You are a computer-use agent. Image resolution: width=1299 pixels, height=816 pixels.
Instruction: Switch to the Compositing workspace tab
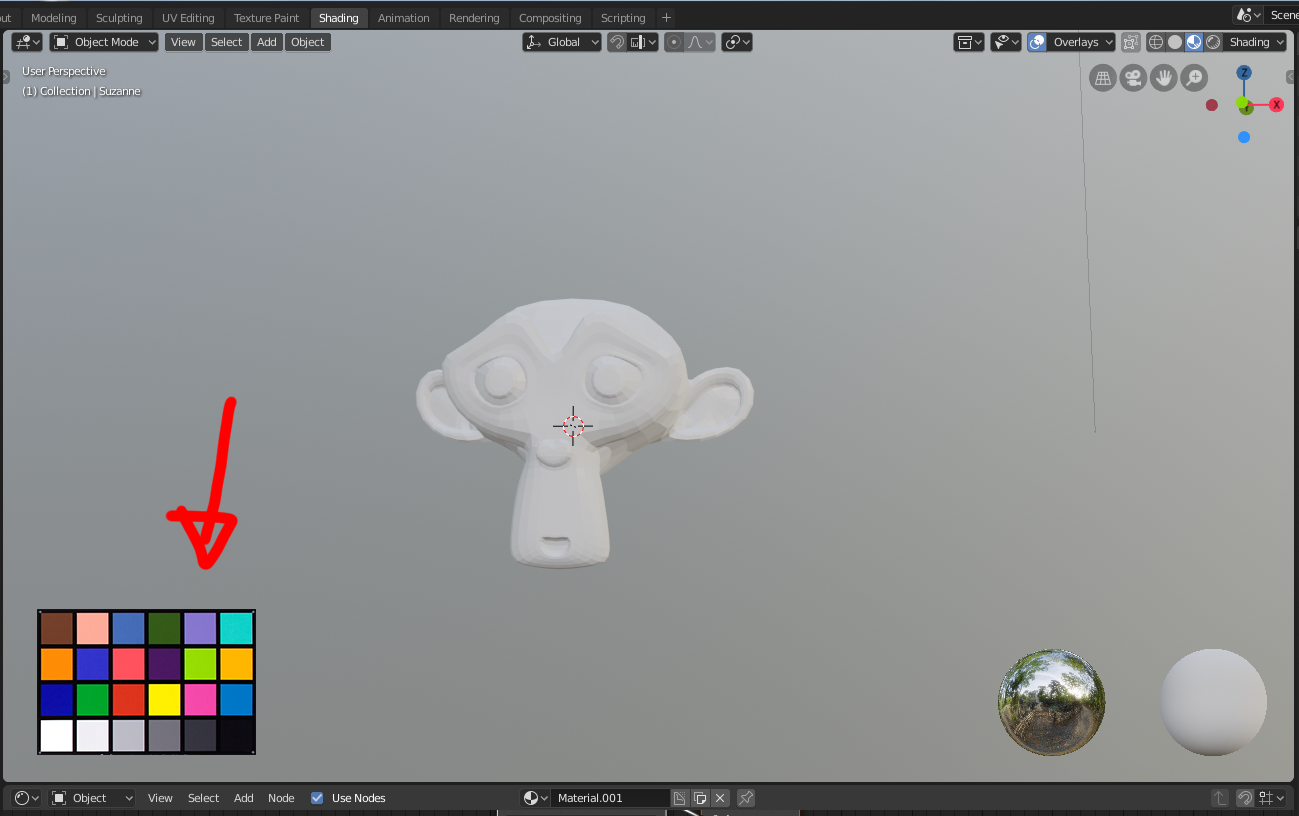click(x=550, y=18)
